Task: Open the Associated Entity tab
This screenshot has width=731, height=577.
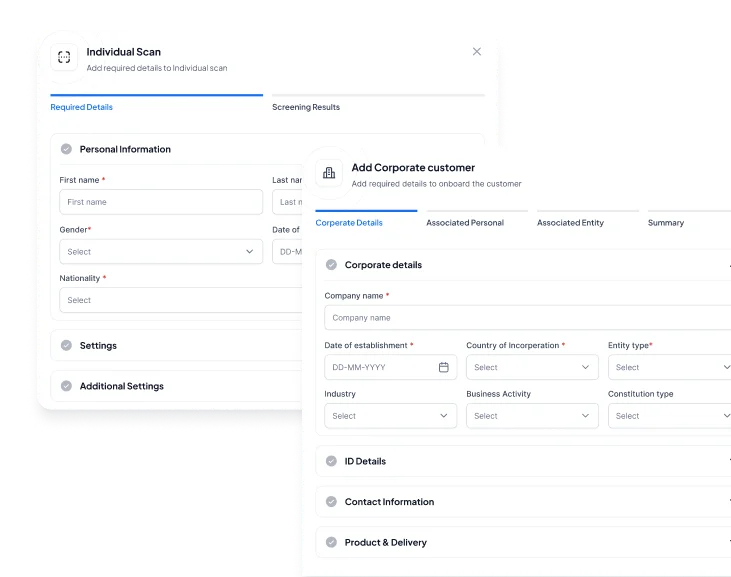Action: 570,223
